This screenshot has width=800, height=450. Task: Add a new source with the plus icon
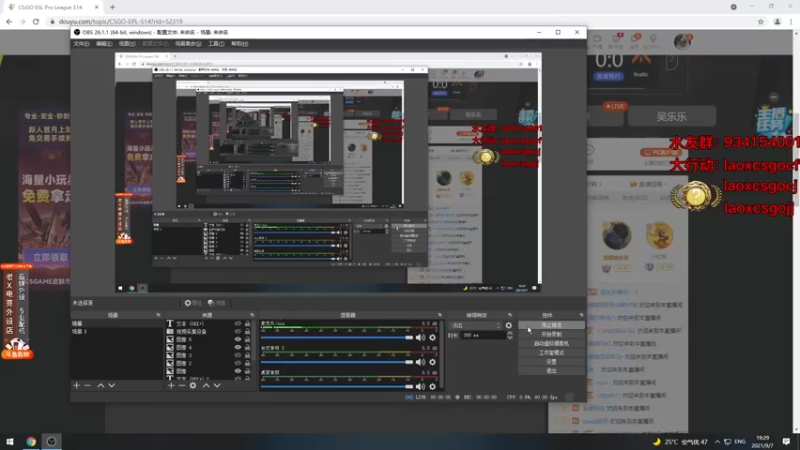171,386
